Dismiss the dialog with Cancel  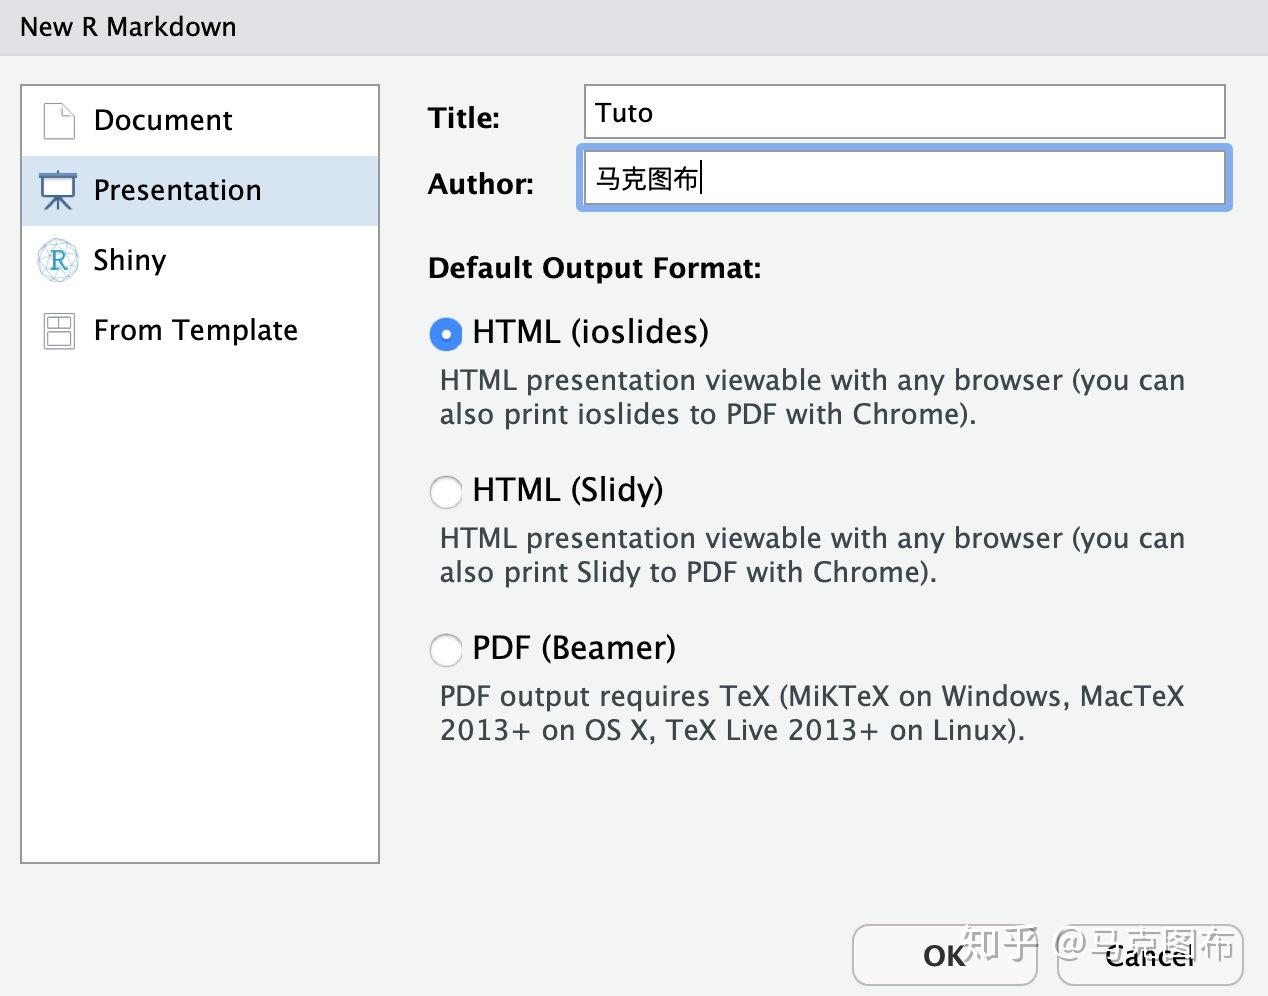tap(1148, 956)
